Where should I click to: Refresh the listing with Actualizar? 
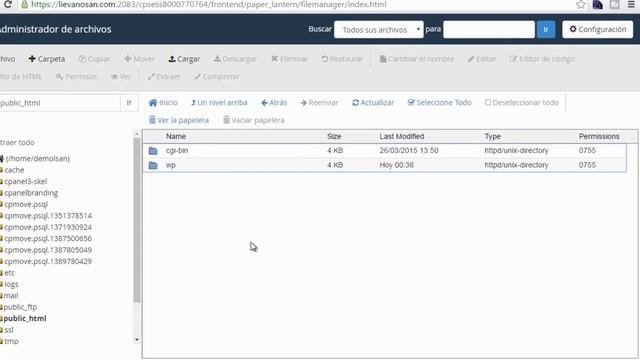(x=373, y=102)
